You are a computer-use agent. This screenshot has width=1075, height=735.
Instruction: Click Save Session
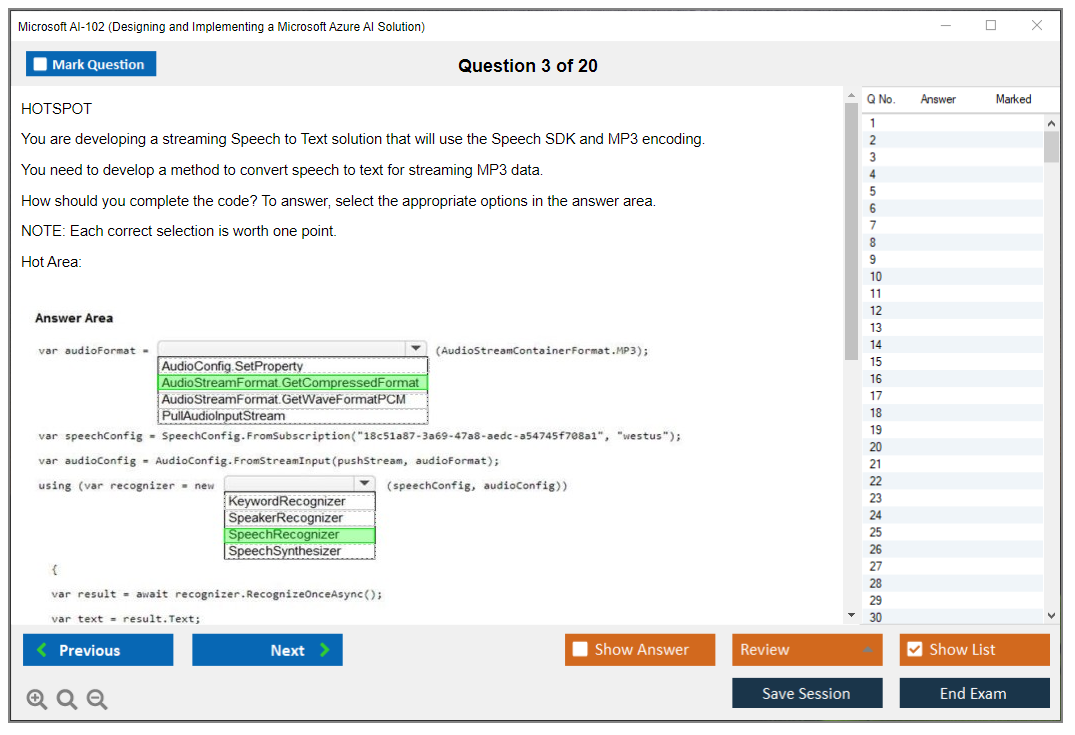806,693
